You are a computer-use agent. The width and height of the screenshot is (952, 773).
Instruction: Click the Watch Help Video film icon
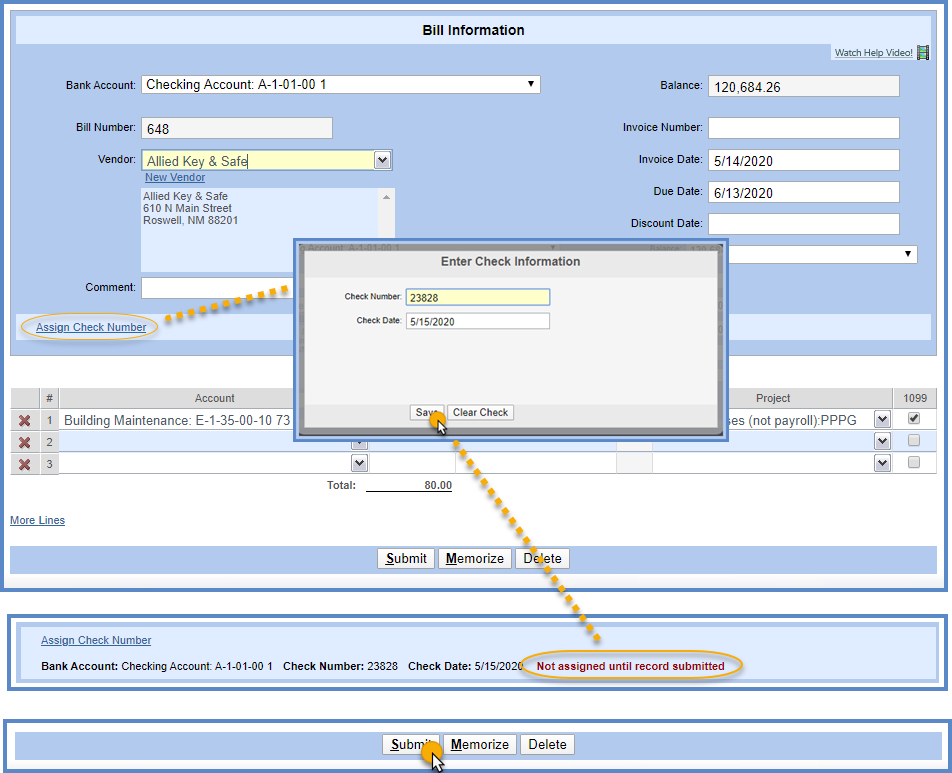[x=923, y=52]
